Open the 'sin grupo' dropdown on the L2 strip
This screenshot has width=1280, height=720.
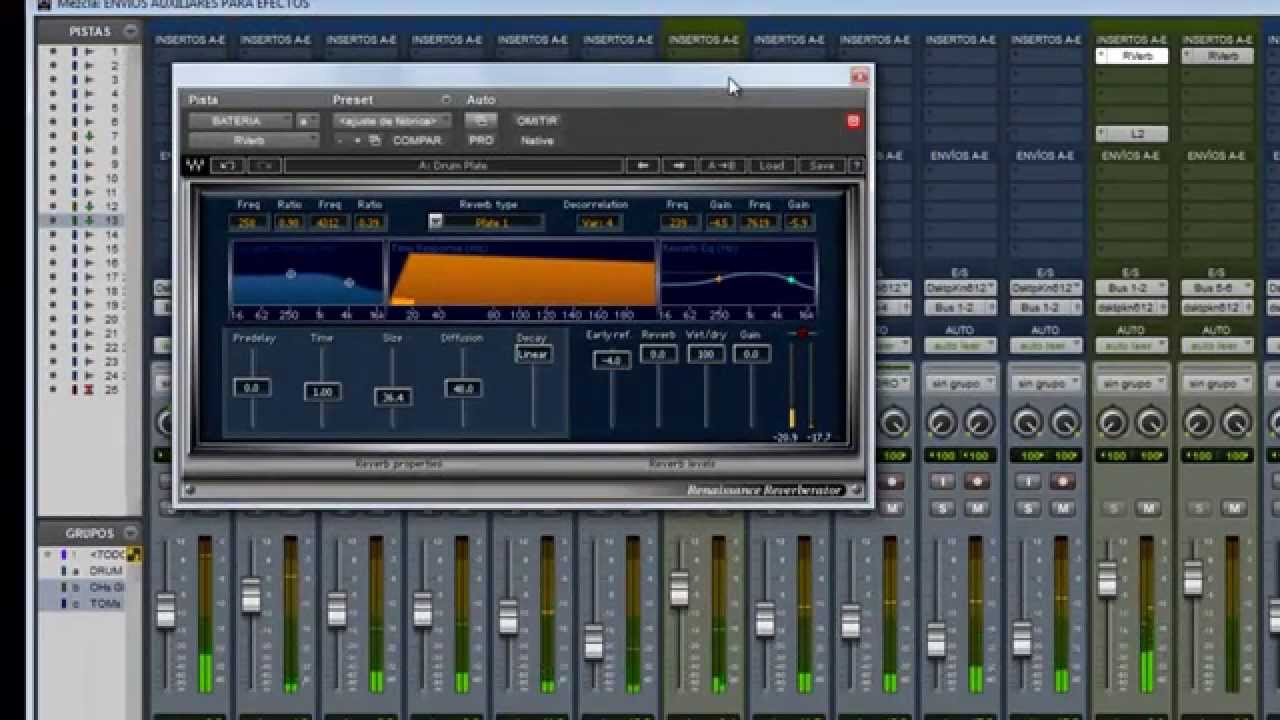point(1131,384)
